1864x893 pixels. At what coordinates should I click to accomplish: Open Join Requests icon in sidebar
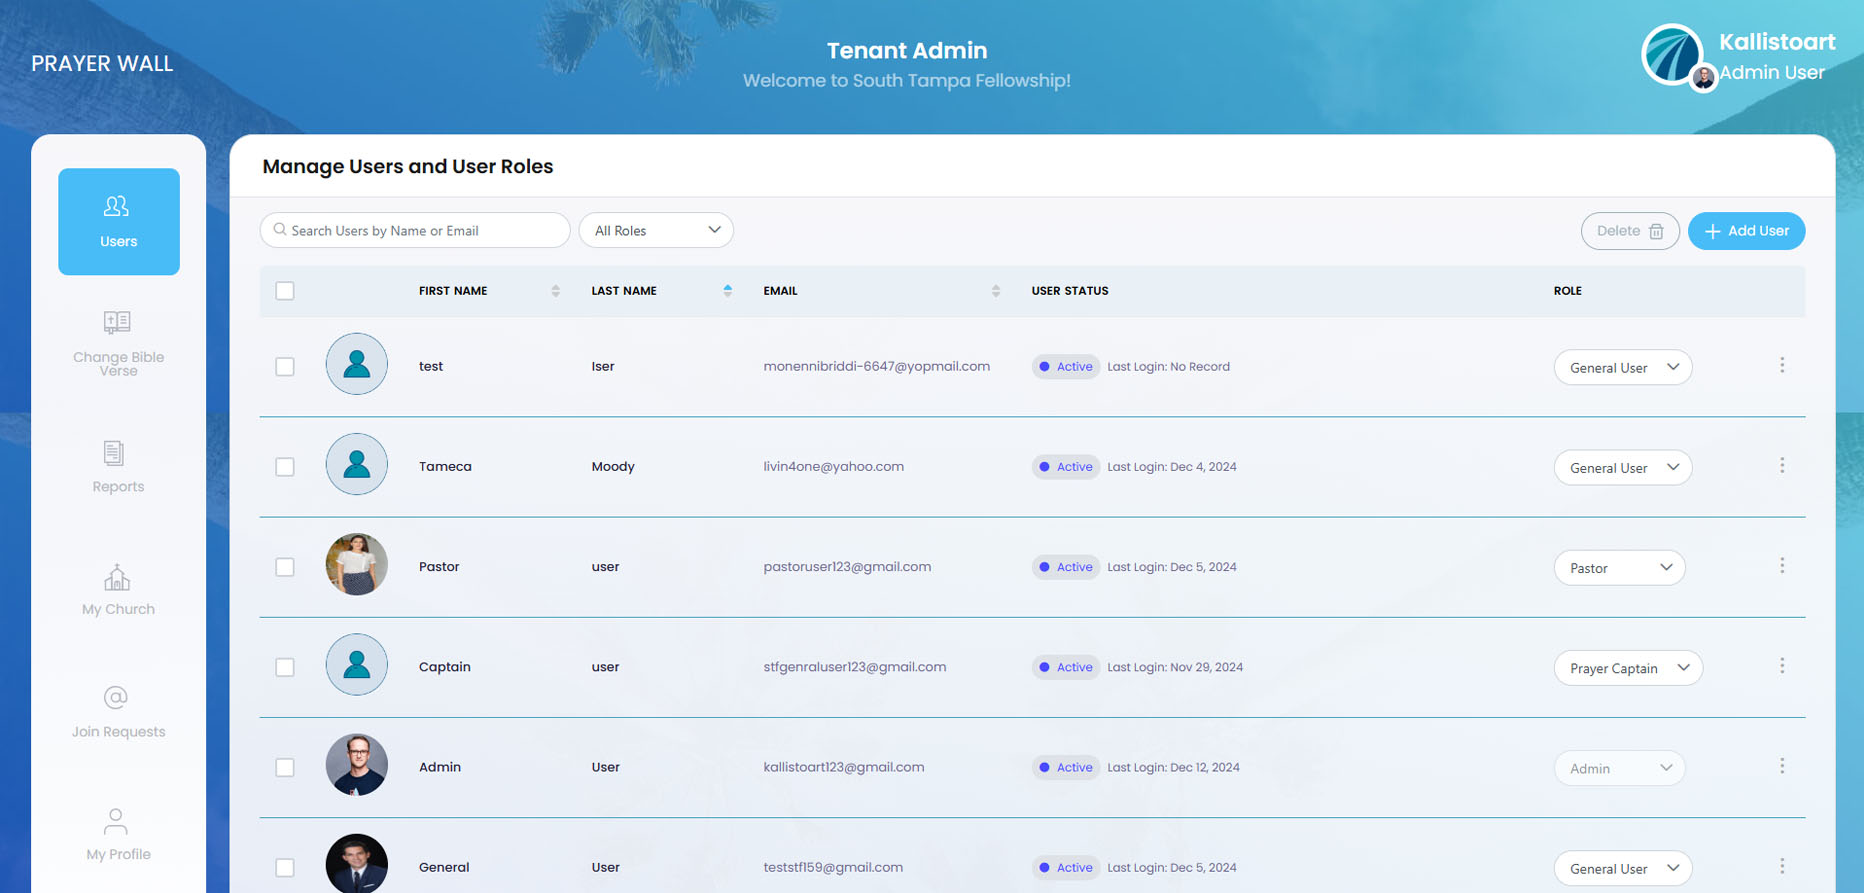tap(116, 698)
